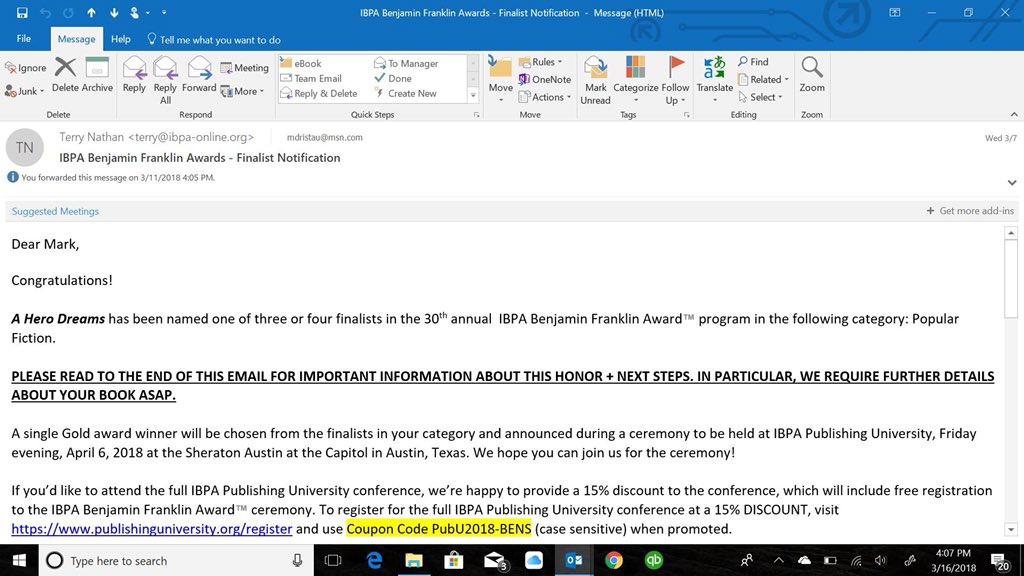Create New quick step
This screenshot has height=576, width=1024.
[406, 93]
